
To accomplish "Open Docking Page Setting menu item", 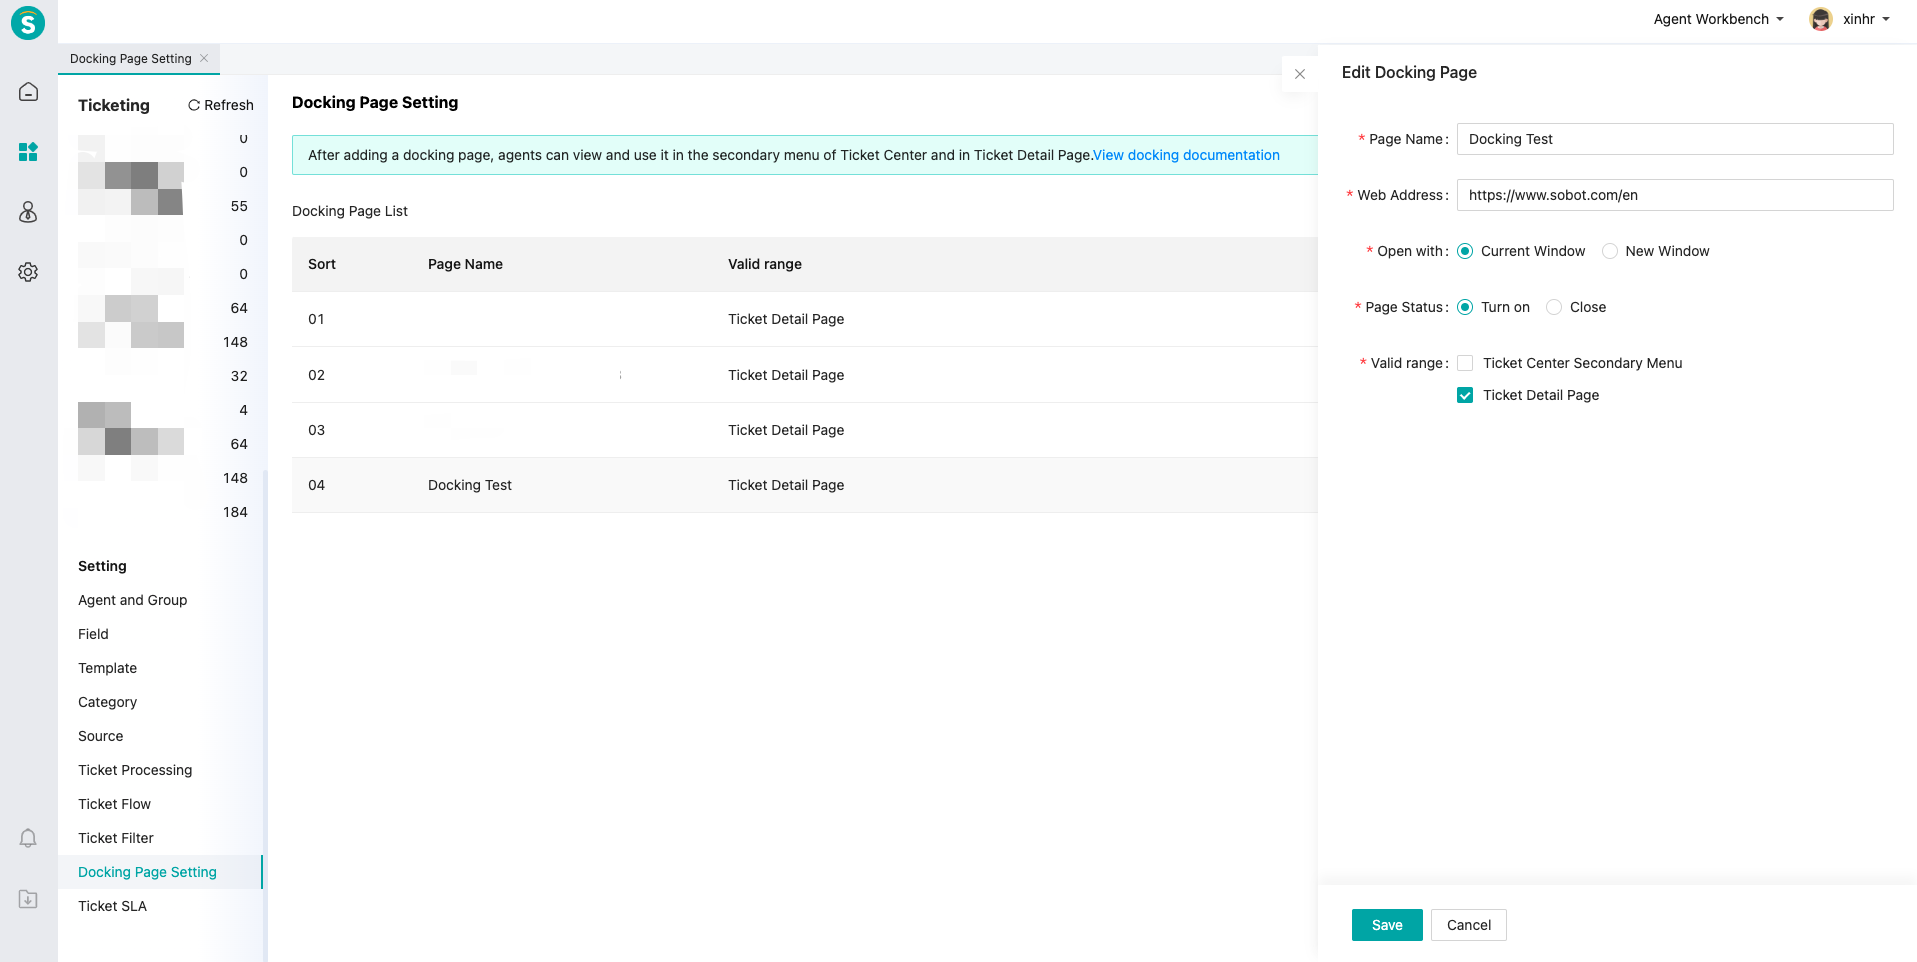I will (160, 872).
